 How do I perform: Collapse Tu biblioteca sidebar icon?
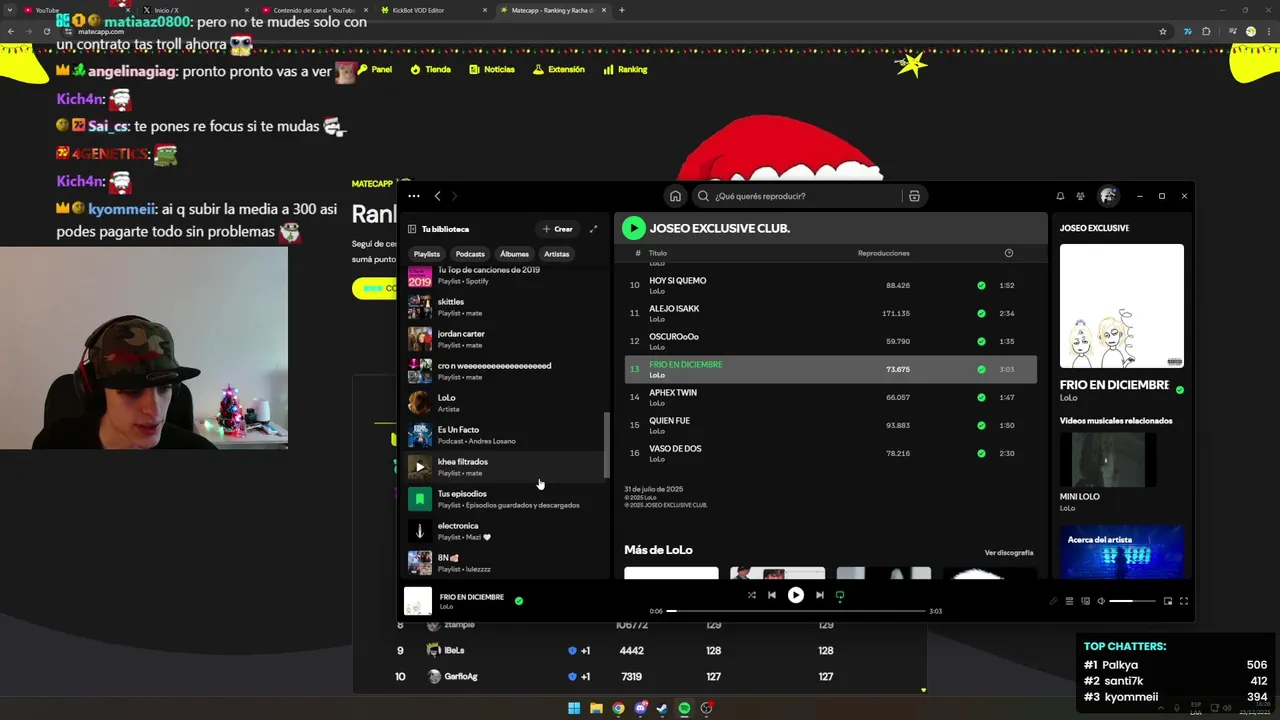point(412,229)
